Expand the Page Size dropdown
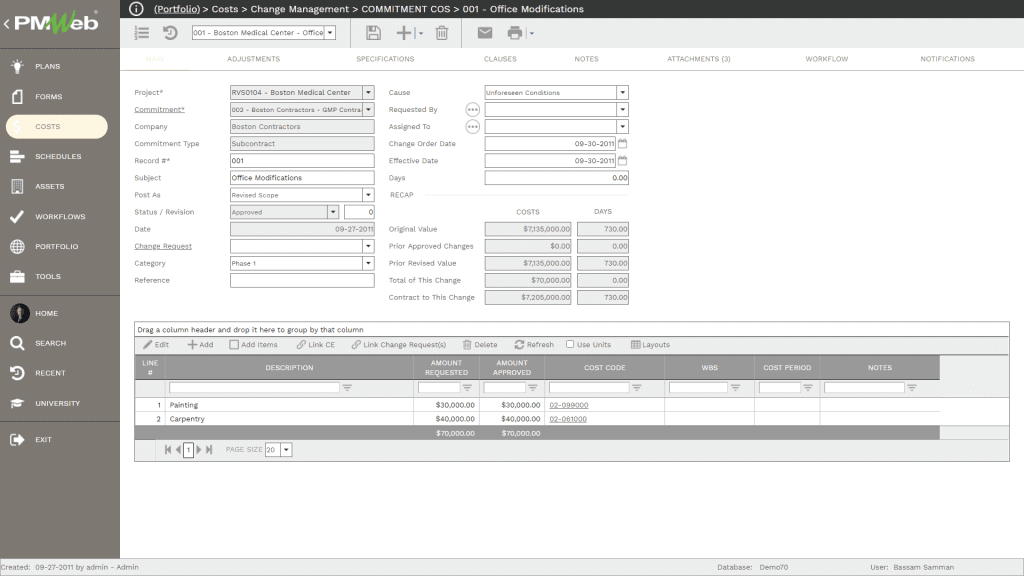1024x576 pixels. pyautogui.click(x=286, y=449)
